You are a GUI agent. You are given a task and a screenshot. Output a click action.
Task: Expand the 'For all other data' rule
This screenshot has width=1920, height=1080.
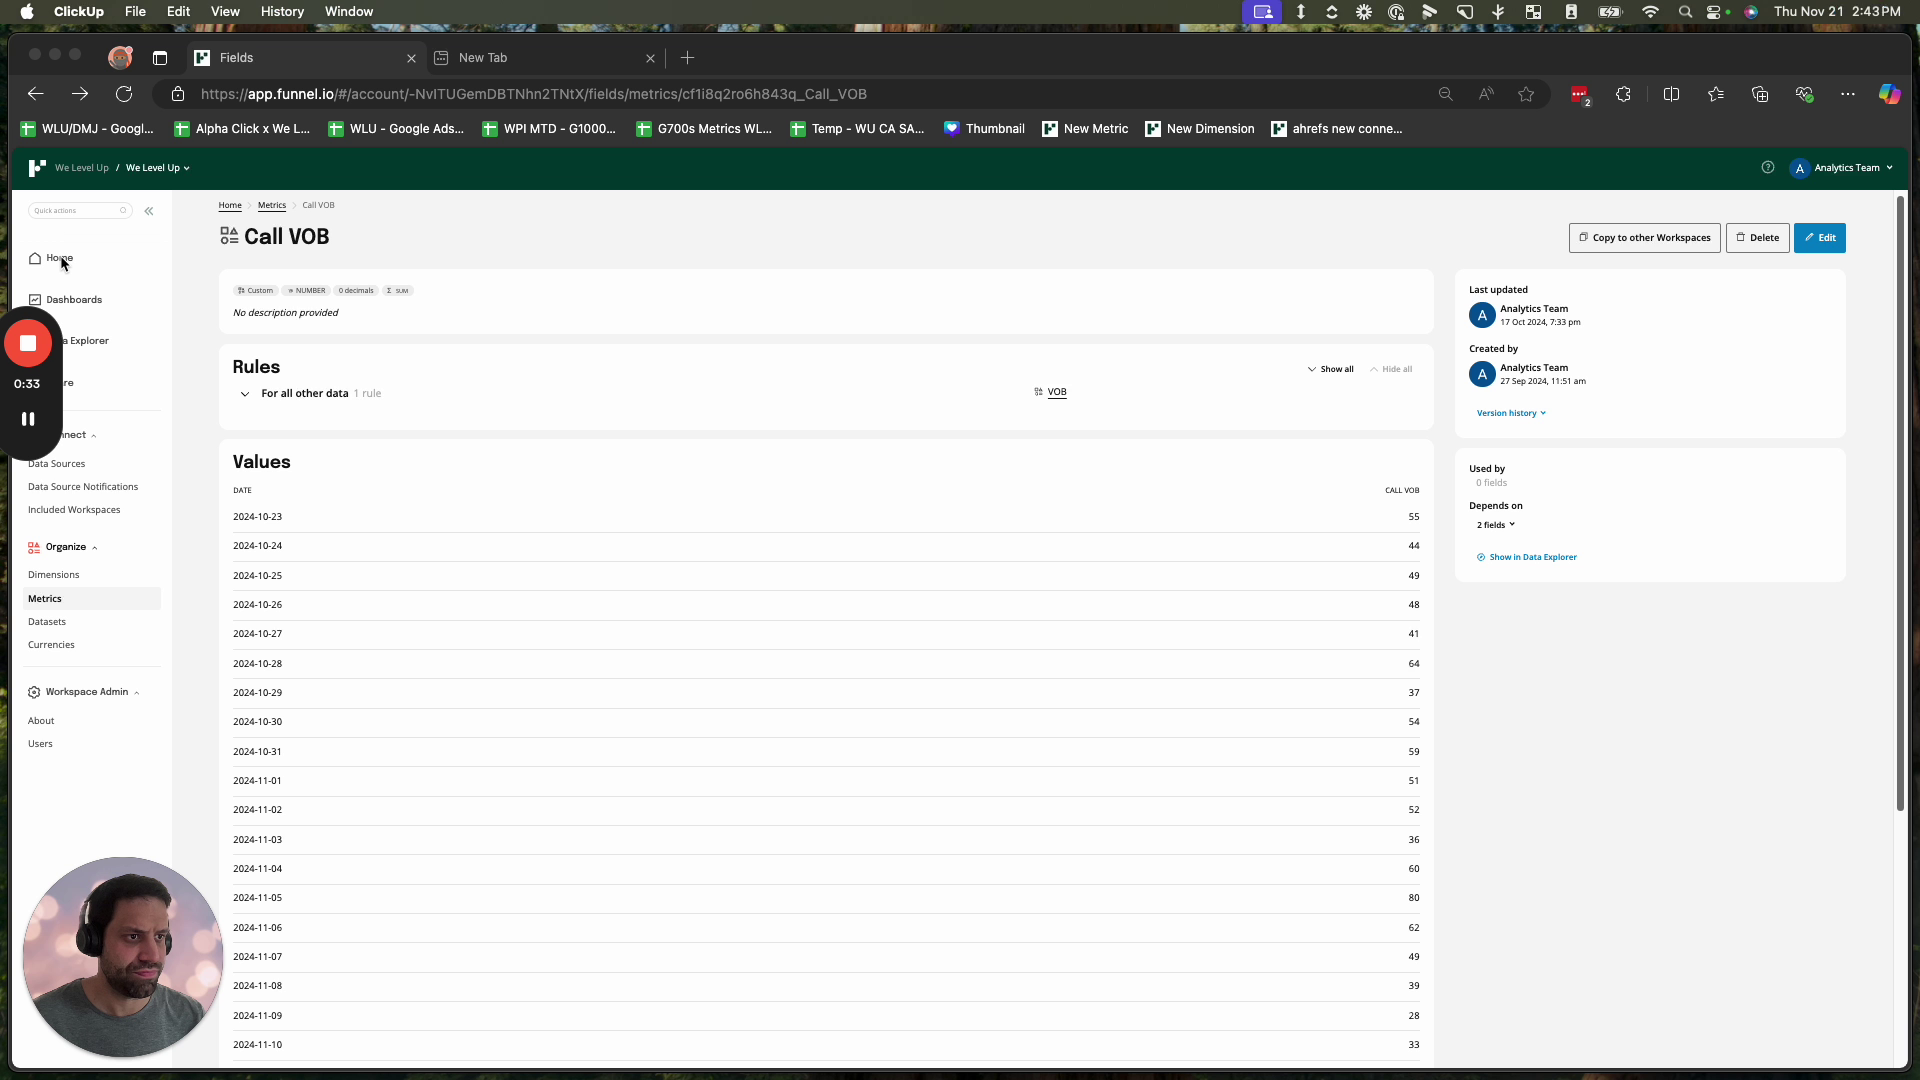[x=245, y=394]
